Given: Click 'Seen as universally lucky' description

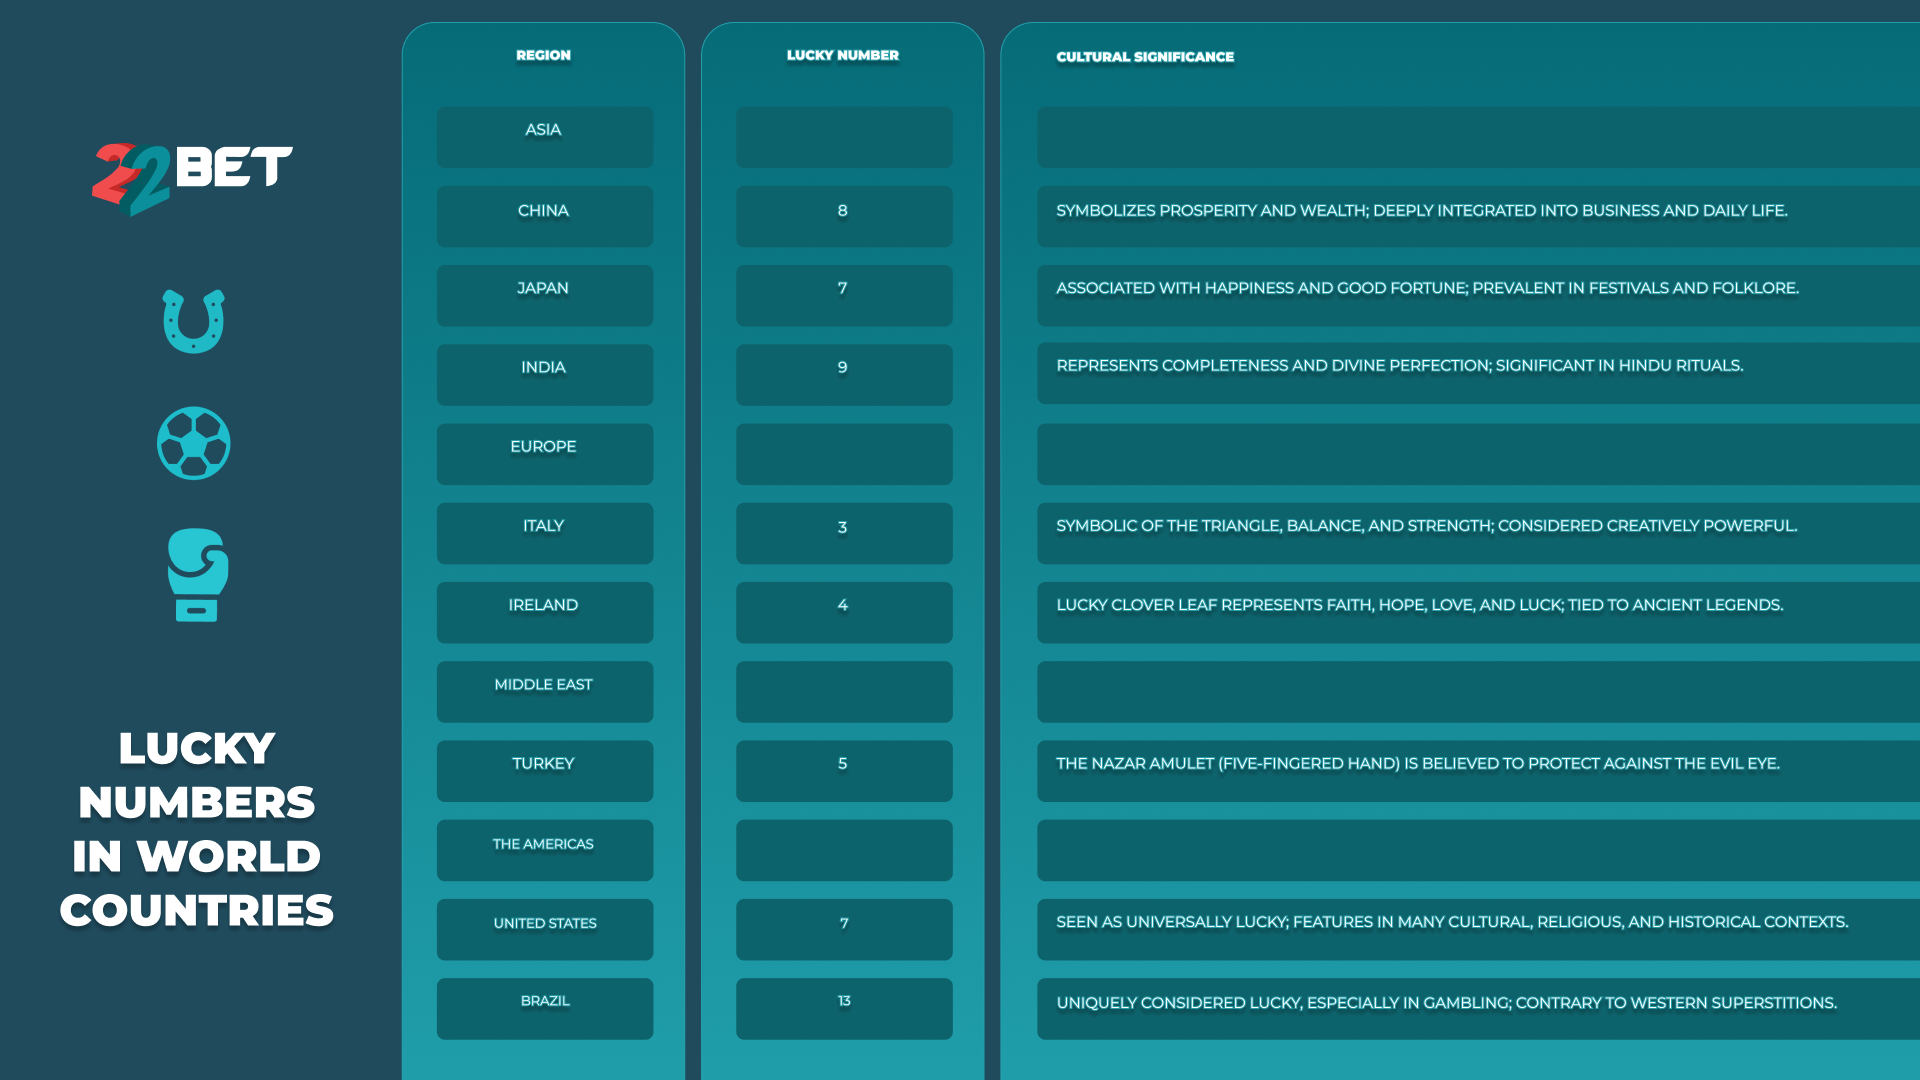Looking at the screenshot, I should tap(1452, 922).
